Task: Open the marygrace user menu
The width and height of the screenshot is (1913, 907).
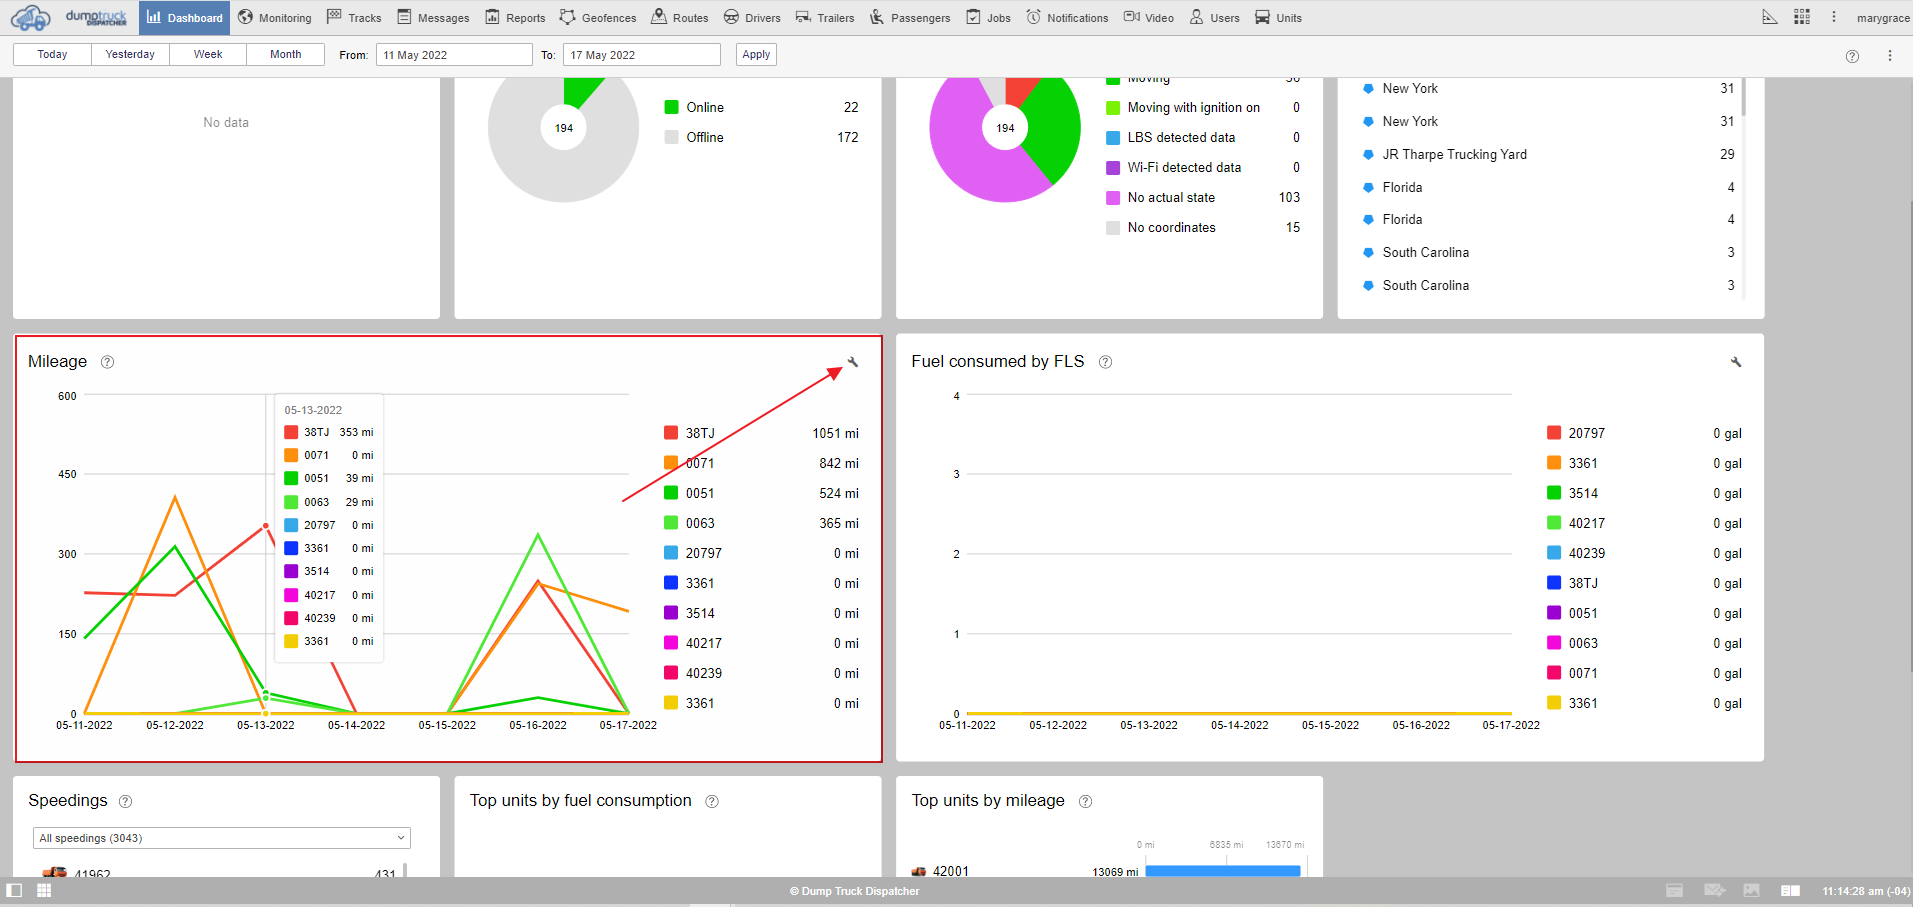Action: [1882, 18]
